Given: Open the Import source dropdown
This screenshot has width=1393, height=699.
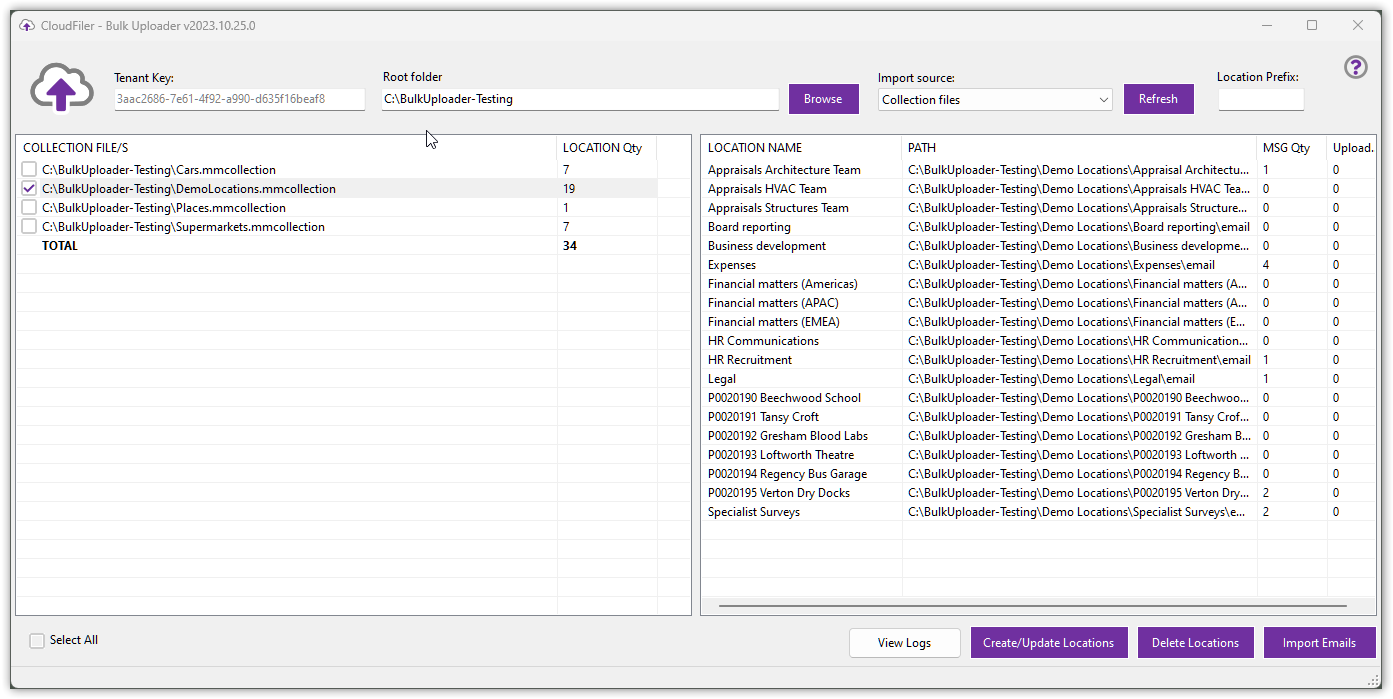Looking at the screenshot, I should point(995,100).
